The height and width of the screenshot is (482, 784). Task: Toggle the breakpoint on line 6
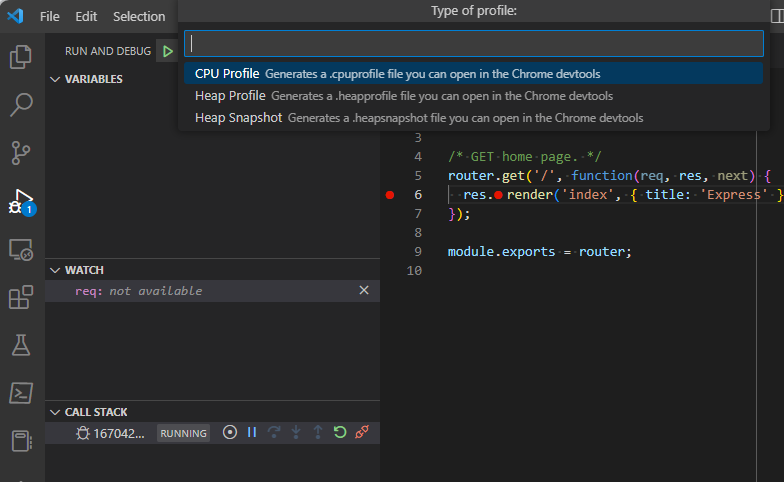(390, 195)
